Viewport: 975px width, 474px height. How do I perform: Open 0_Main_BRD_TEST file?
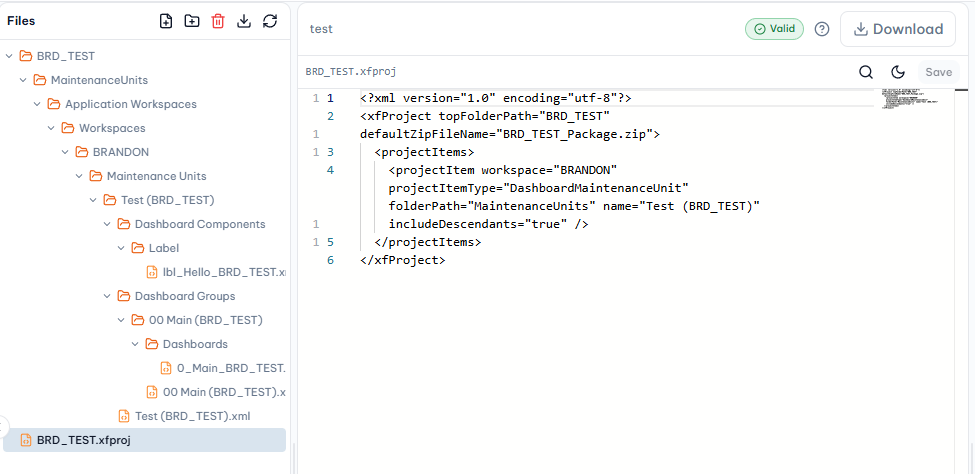pyautogui.click(x=223, y=368)
